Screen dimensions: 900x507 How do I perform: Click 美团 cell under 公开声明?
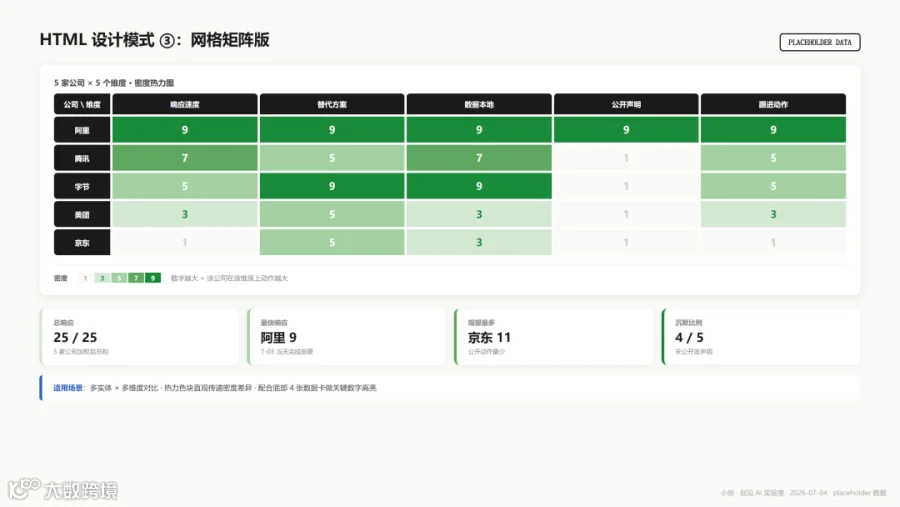pyautogui.click(x=626, y=214)
